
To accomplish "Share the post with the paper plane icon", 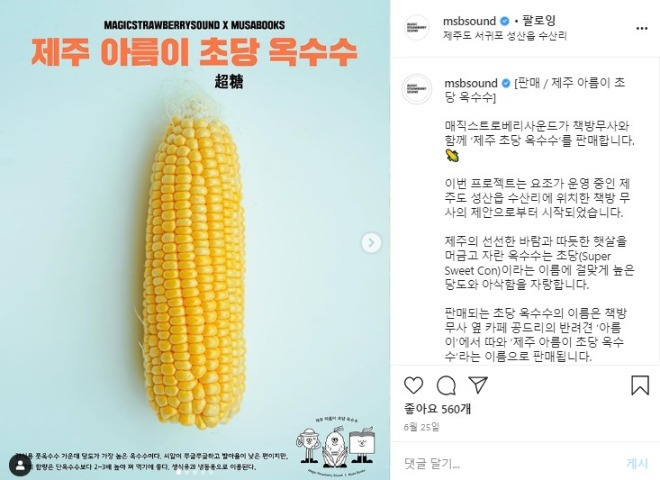I will click(x=478, y=385).
